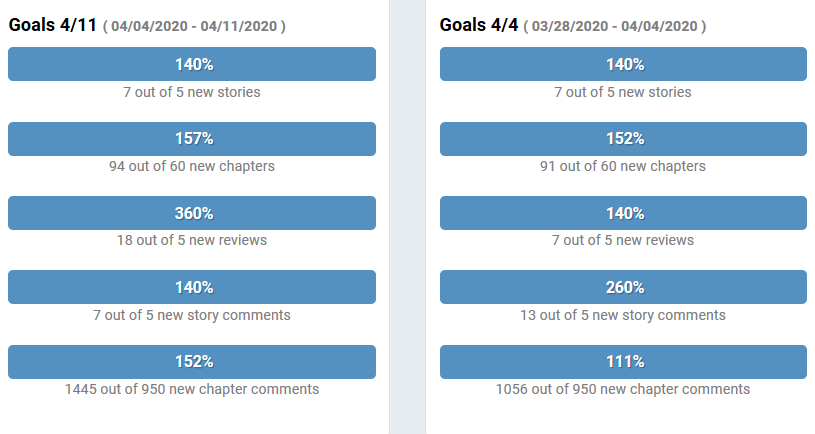Select Goals 4/4 new reviews 140% bar
Image resolution: width=815 pixels, height=434 pixels.
623,213
